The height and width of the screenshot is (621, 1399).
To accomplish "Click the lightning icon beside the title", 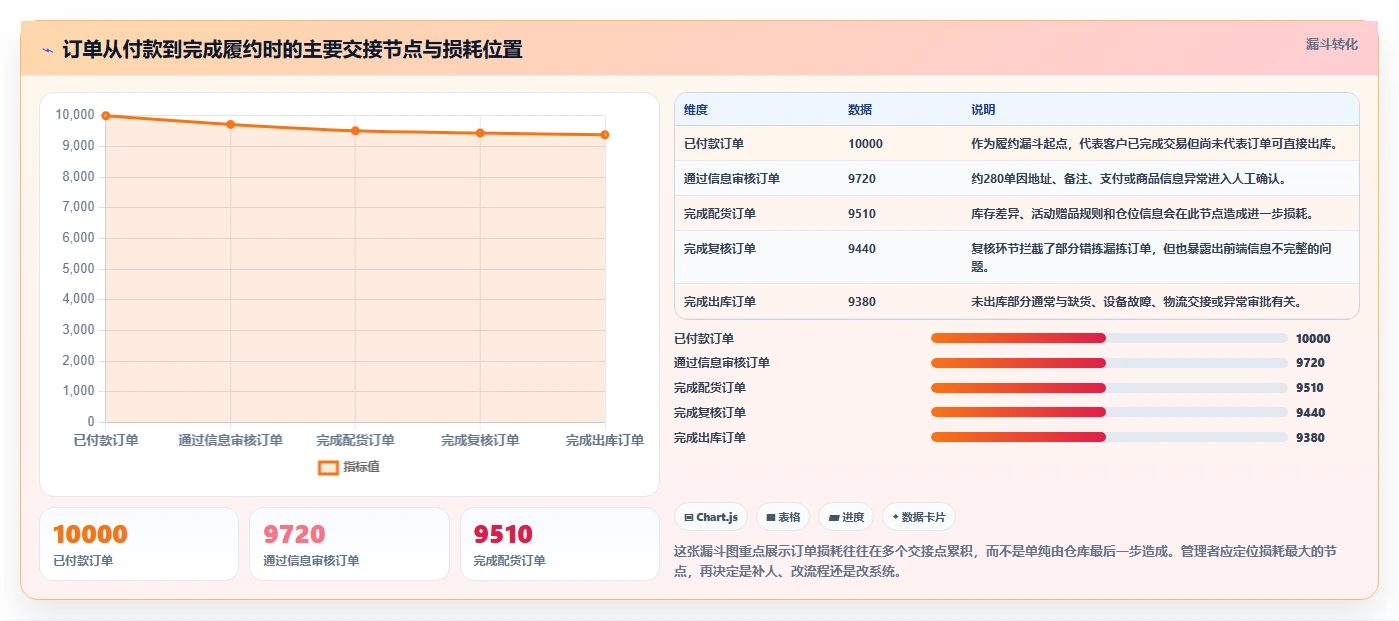I will pos(48,50).
